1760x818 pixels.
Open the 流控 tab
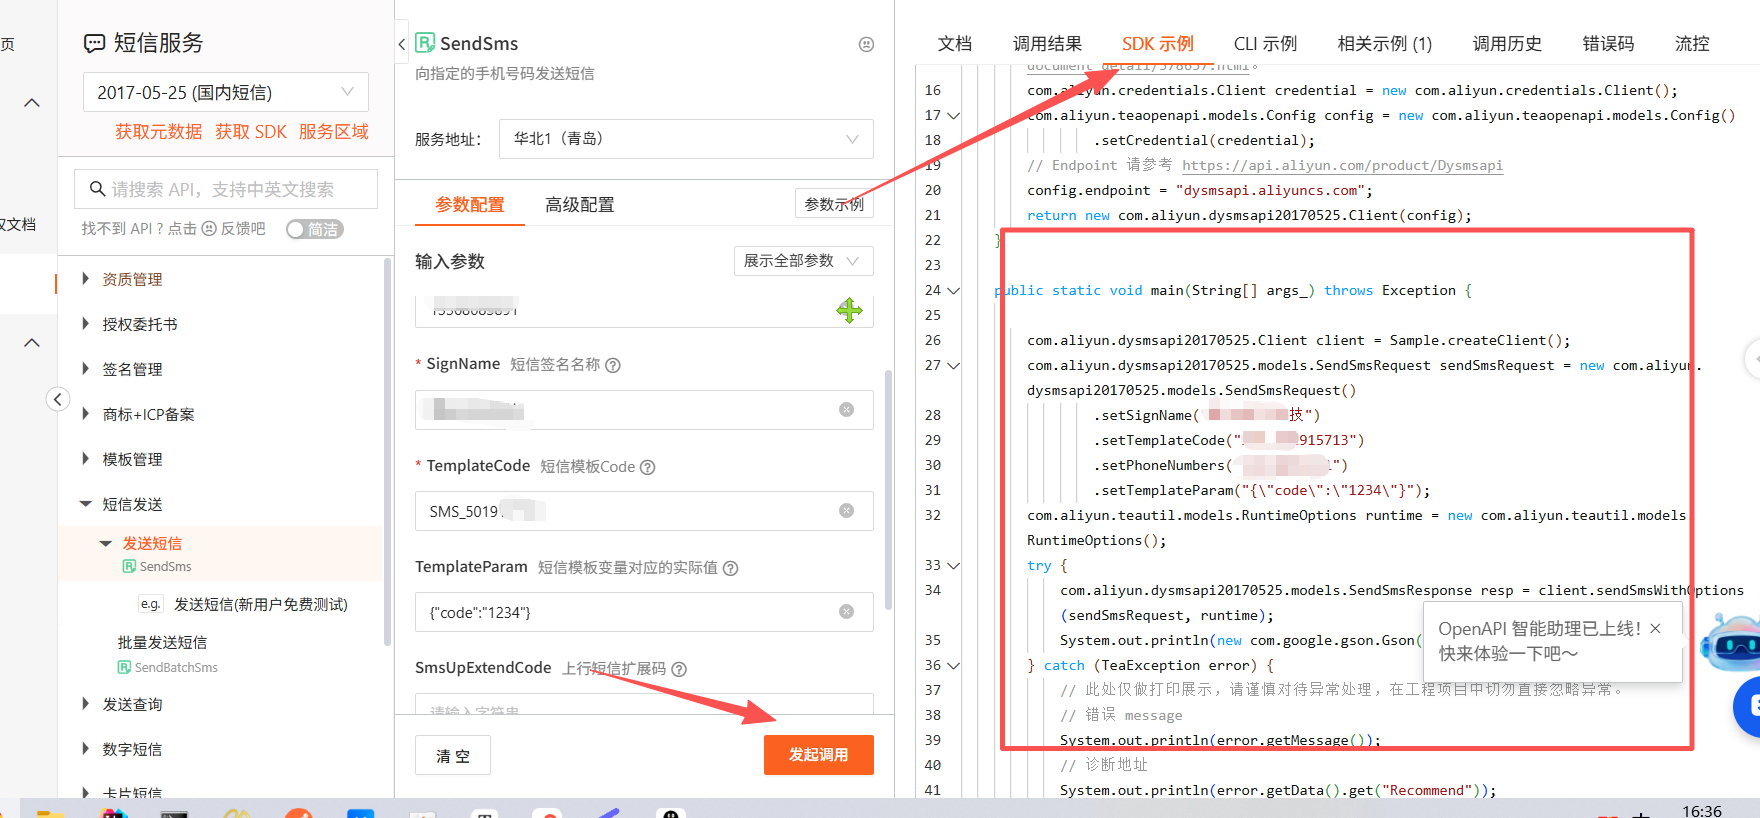[1692, 44]
